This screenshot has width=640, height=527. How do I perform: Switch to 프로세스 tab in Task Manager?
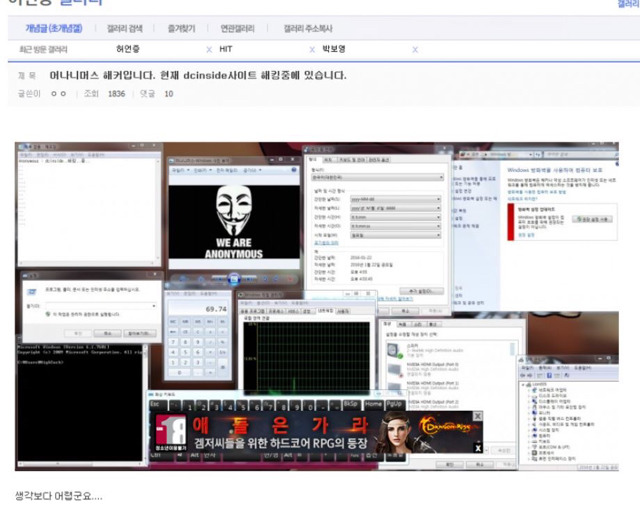coord(276,311)
